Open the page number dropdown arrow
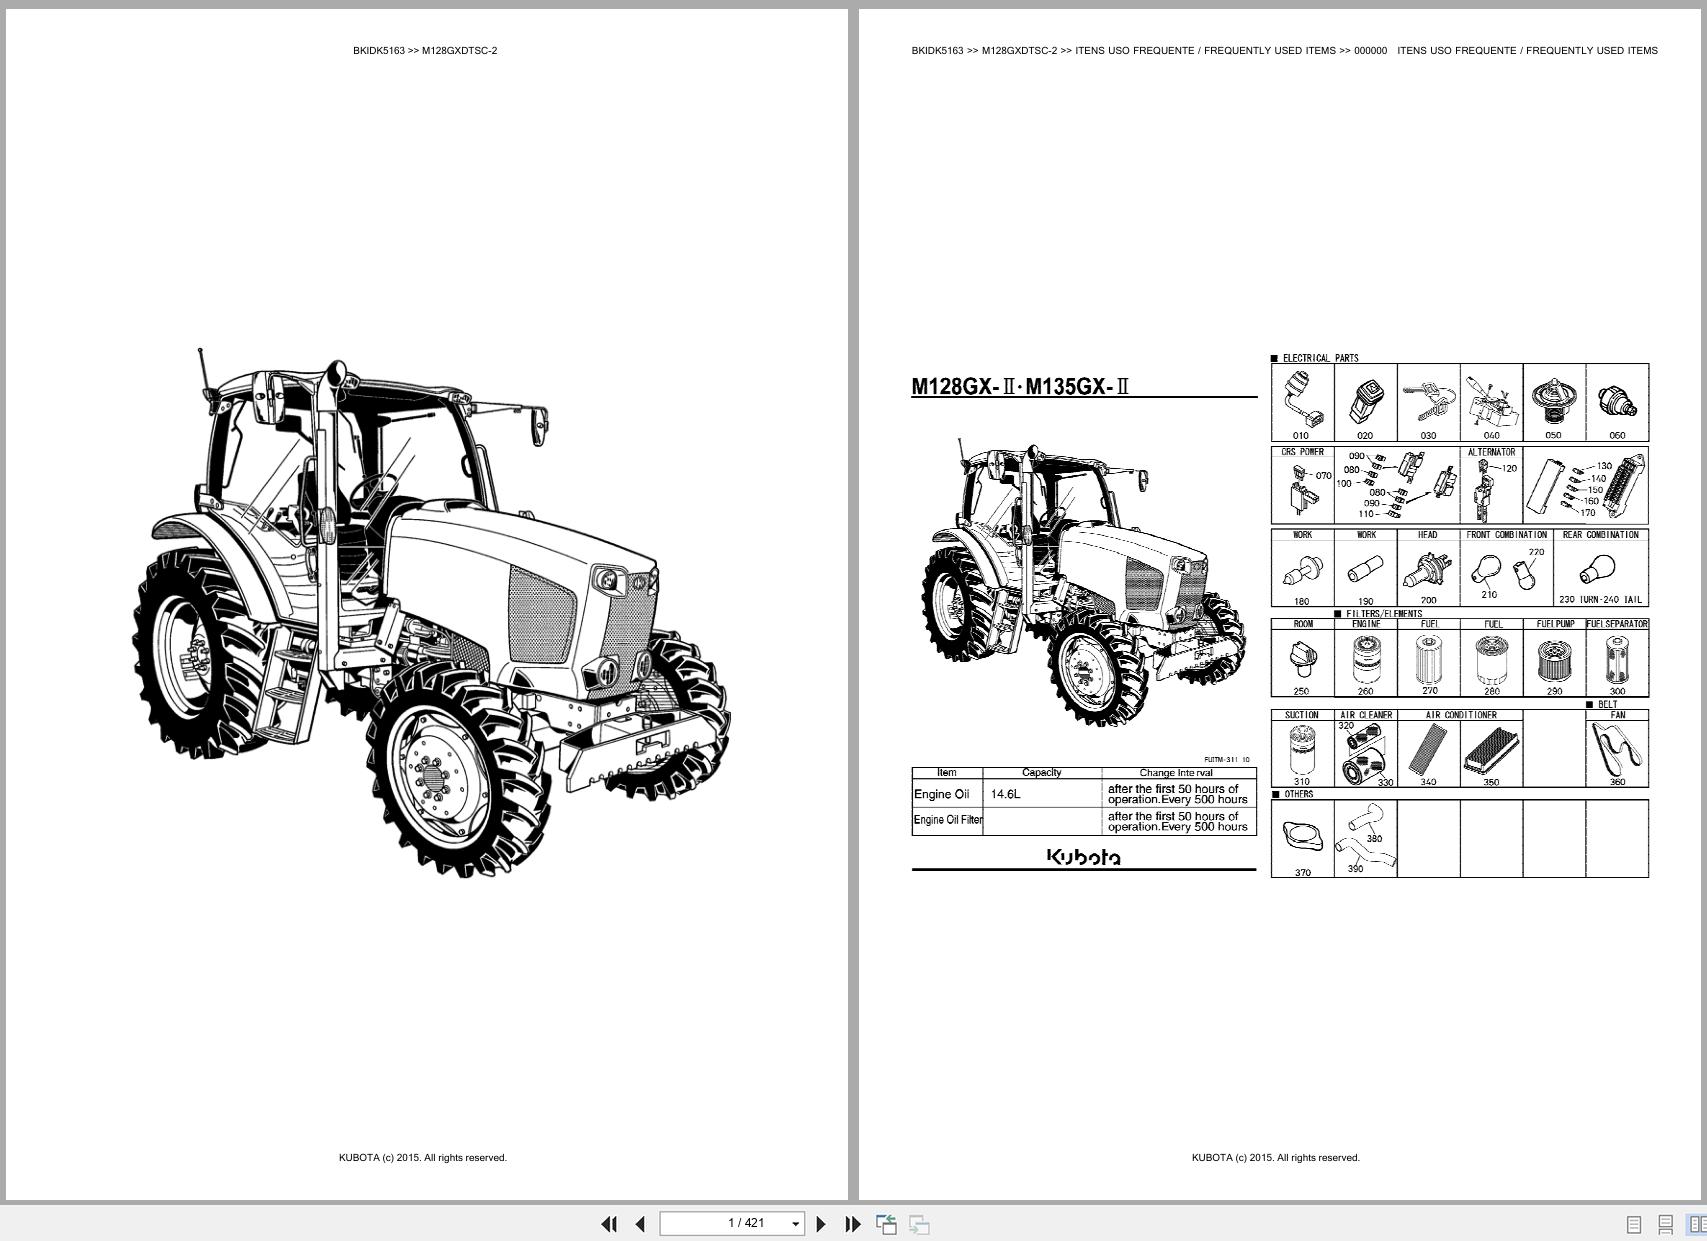 pos(796,1224)
